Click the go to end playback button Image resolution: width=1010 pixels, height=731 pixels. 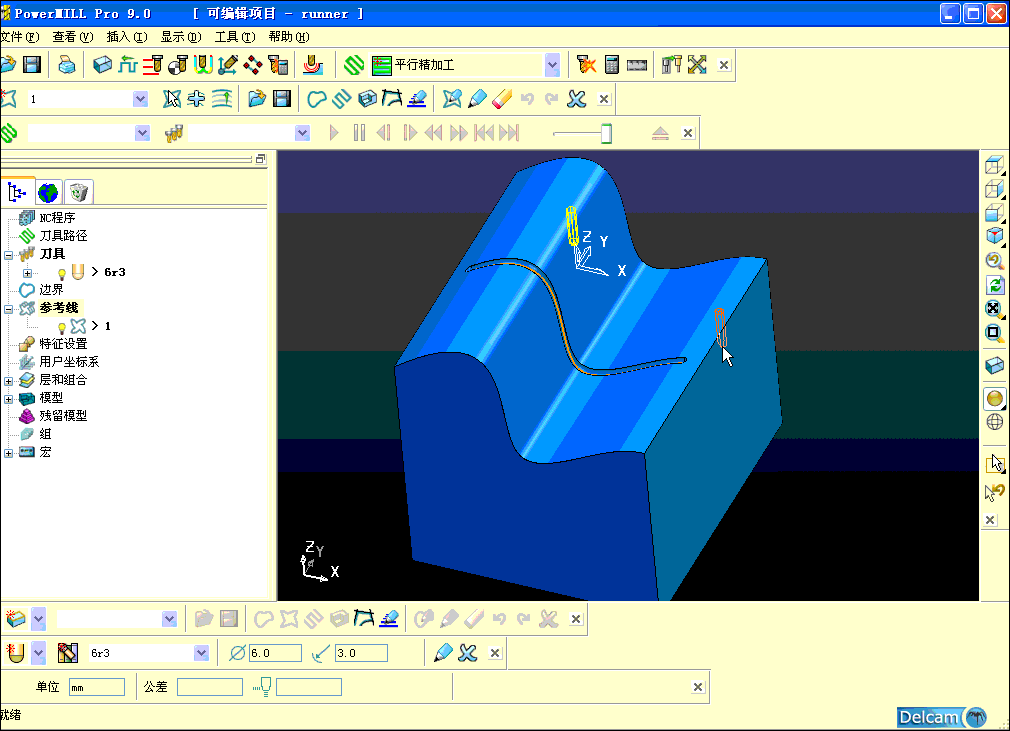coord(509,133)
